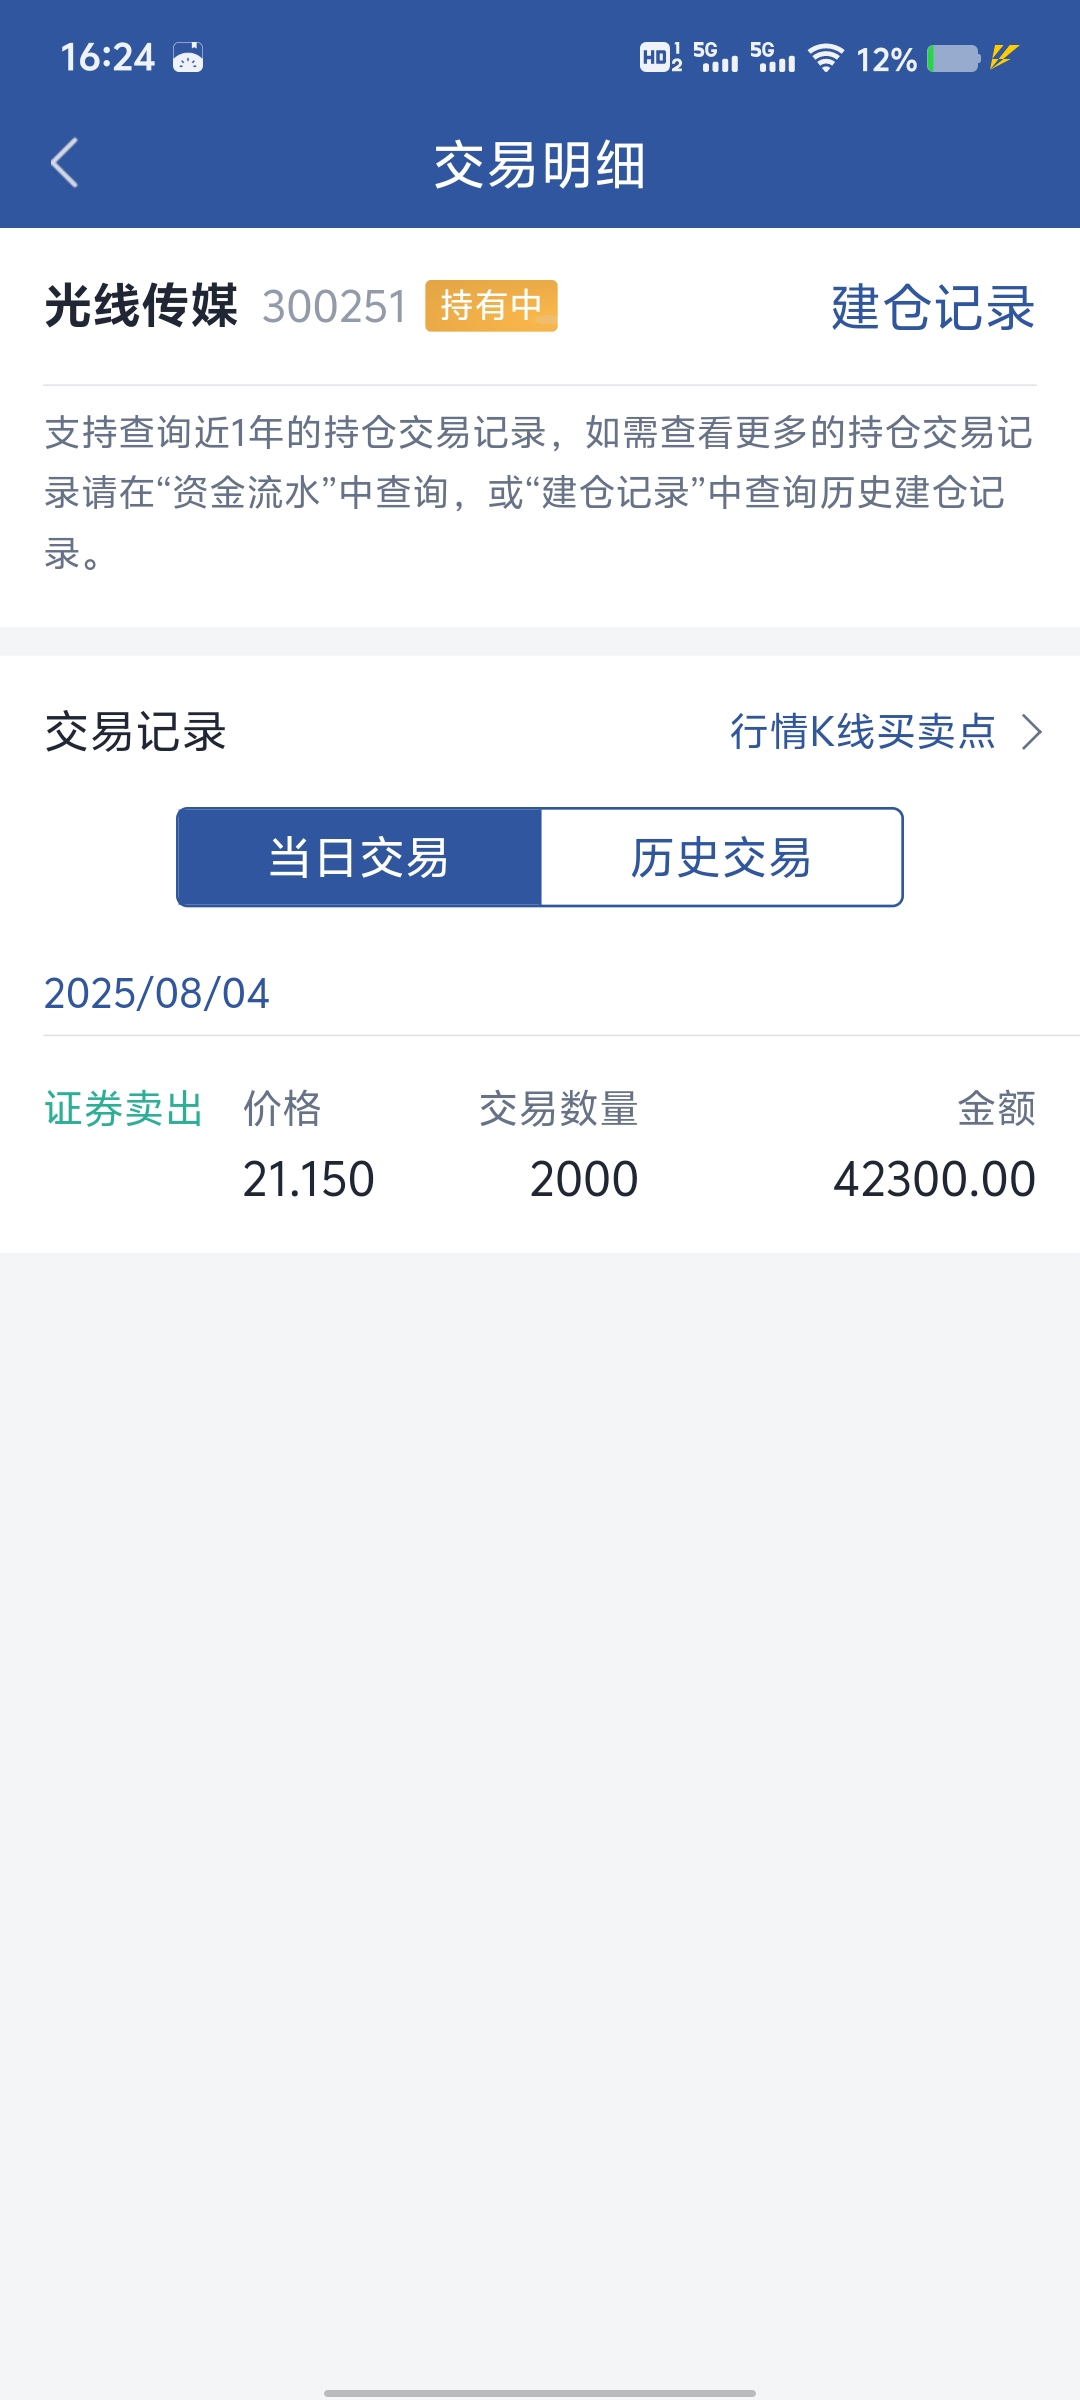The width and height of the screenshot is (1080, 2400).
Task: Tap the Wi-Fi signal icon
Action: tap(826, 58)
